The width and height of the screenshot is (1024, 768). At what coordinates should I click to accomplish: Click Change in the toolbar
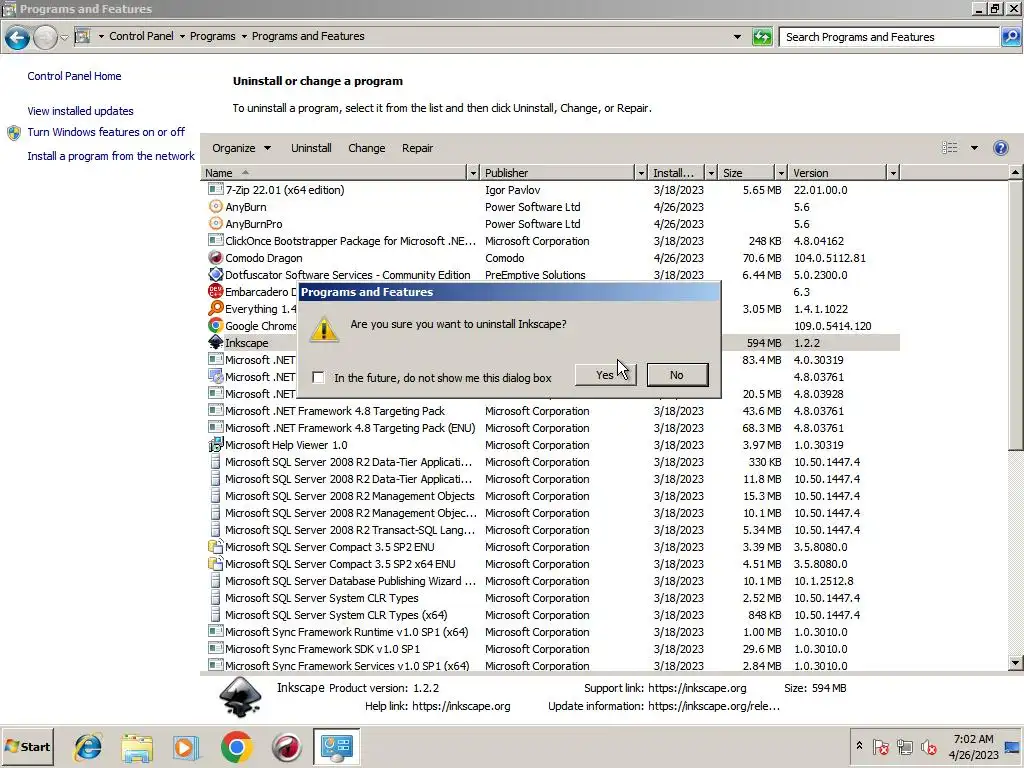click(x=366, y=148)
